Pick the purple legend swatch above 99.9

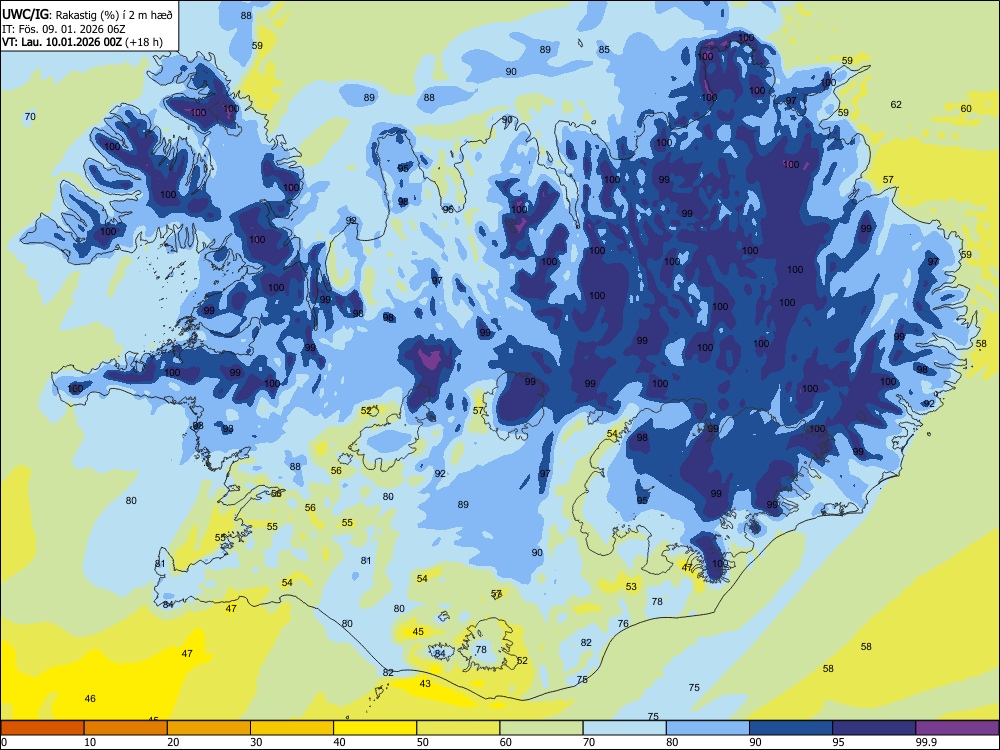pyautogui.click(x=957, y=728)
